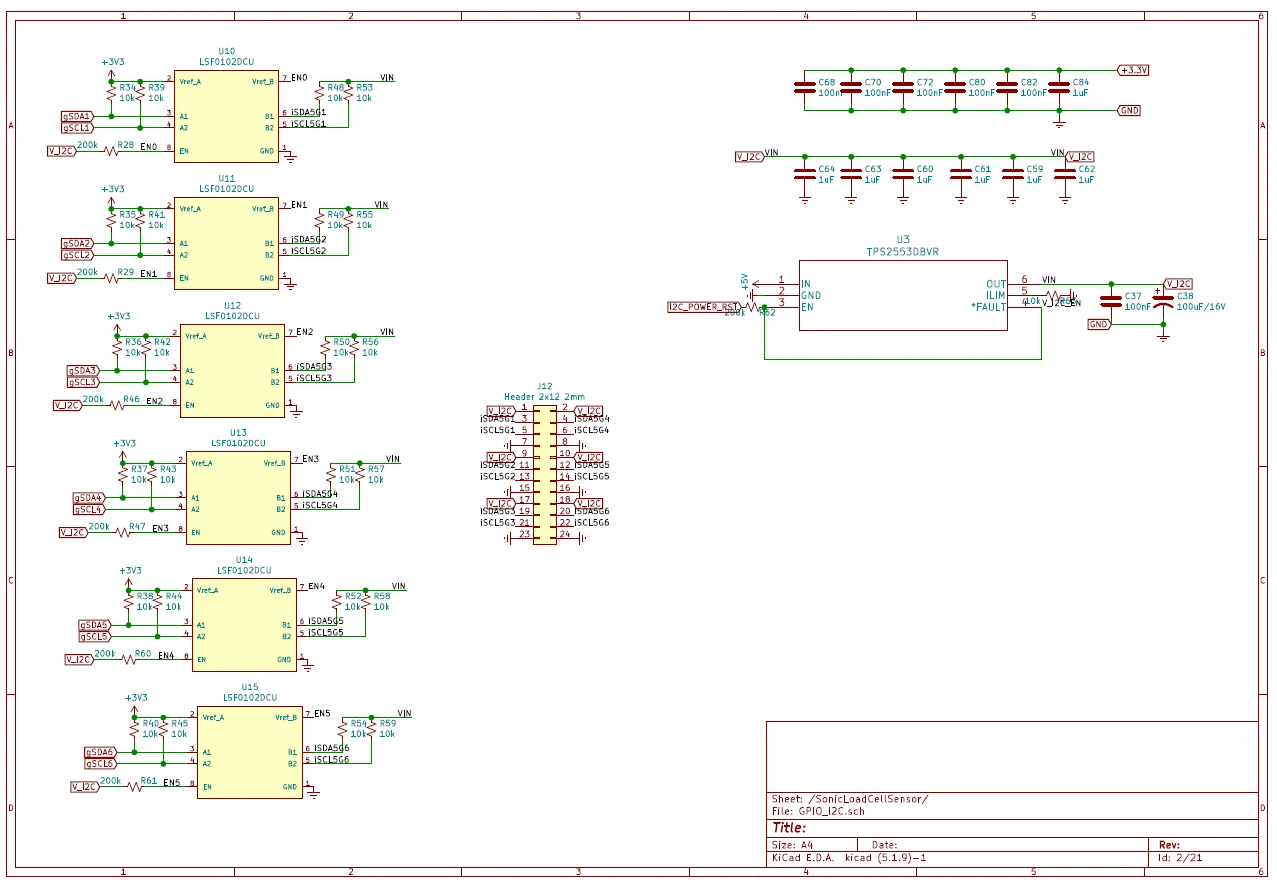Click the gSCL1 global label
The width and height of the screenshot is (1277, 885).
77,127
